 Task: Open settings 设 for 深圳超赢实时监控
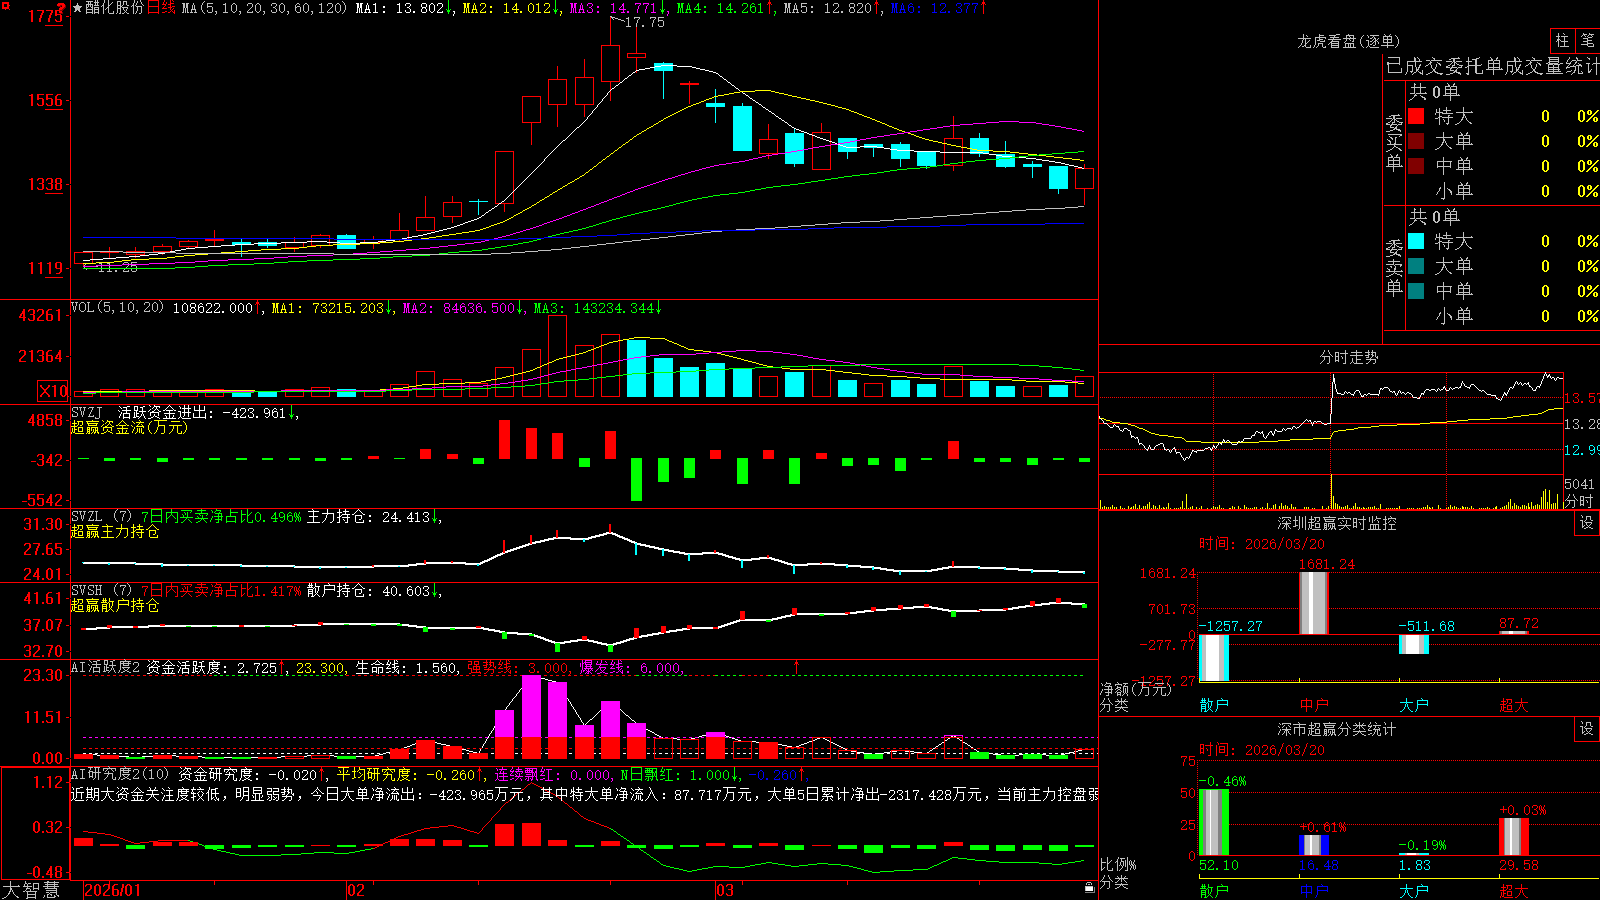pos(1587,523)
